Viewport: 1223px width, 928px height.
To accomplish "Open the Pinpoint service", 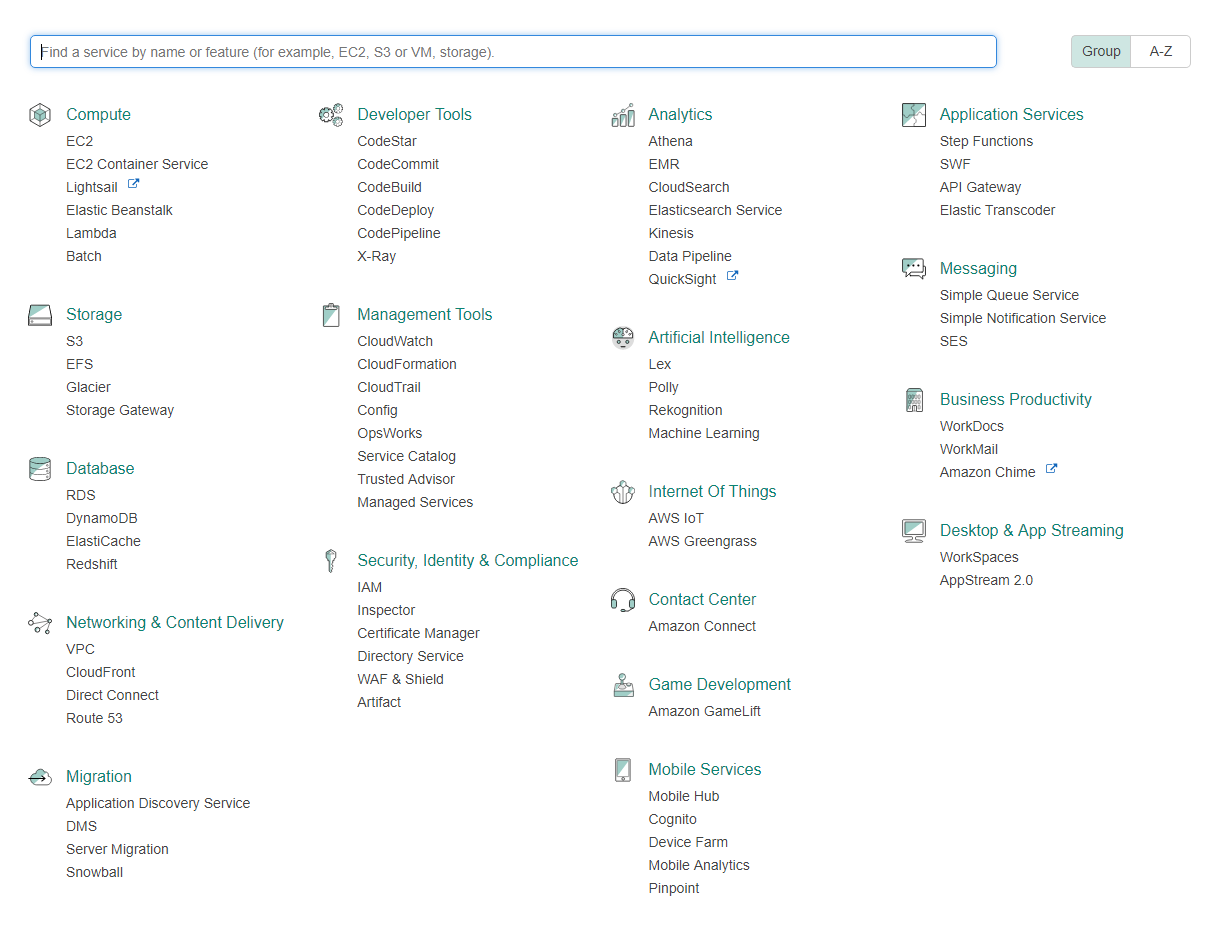I will point(674,889).
